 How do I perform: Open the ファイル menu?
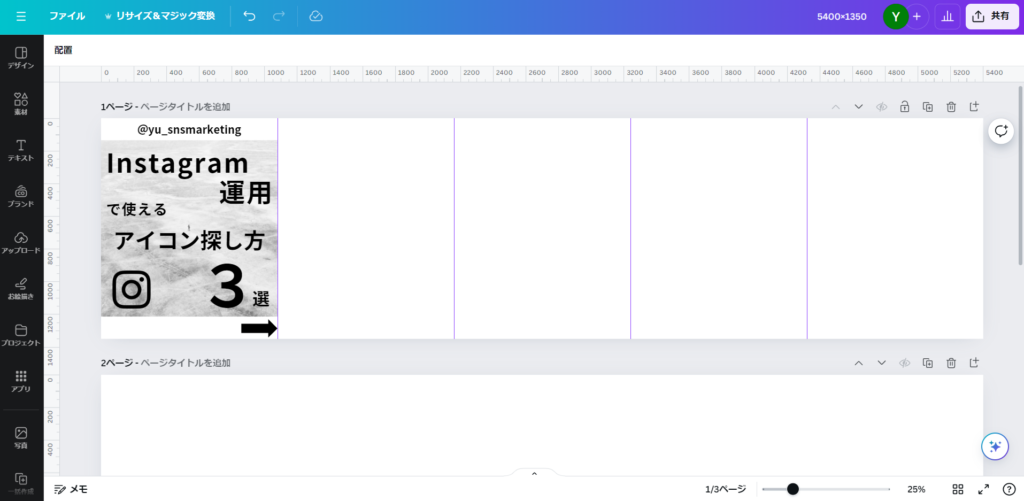tap(67, 16)
